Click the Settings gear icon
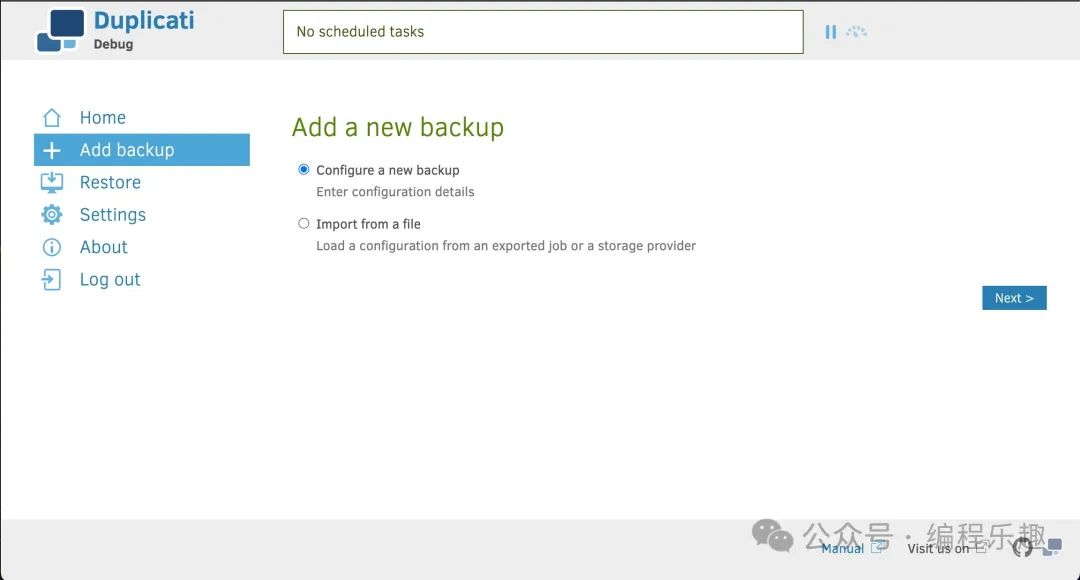1080x580 pixels. click(52, 215)
